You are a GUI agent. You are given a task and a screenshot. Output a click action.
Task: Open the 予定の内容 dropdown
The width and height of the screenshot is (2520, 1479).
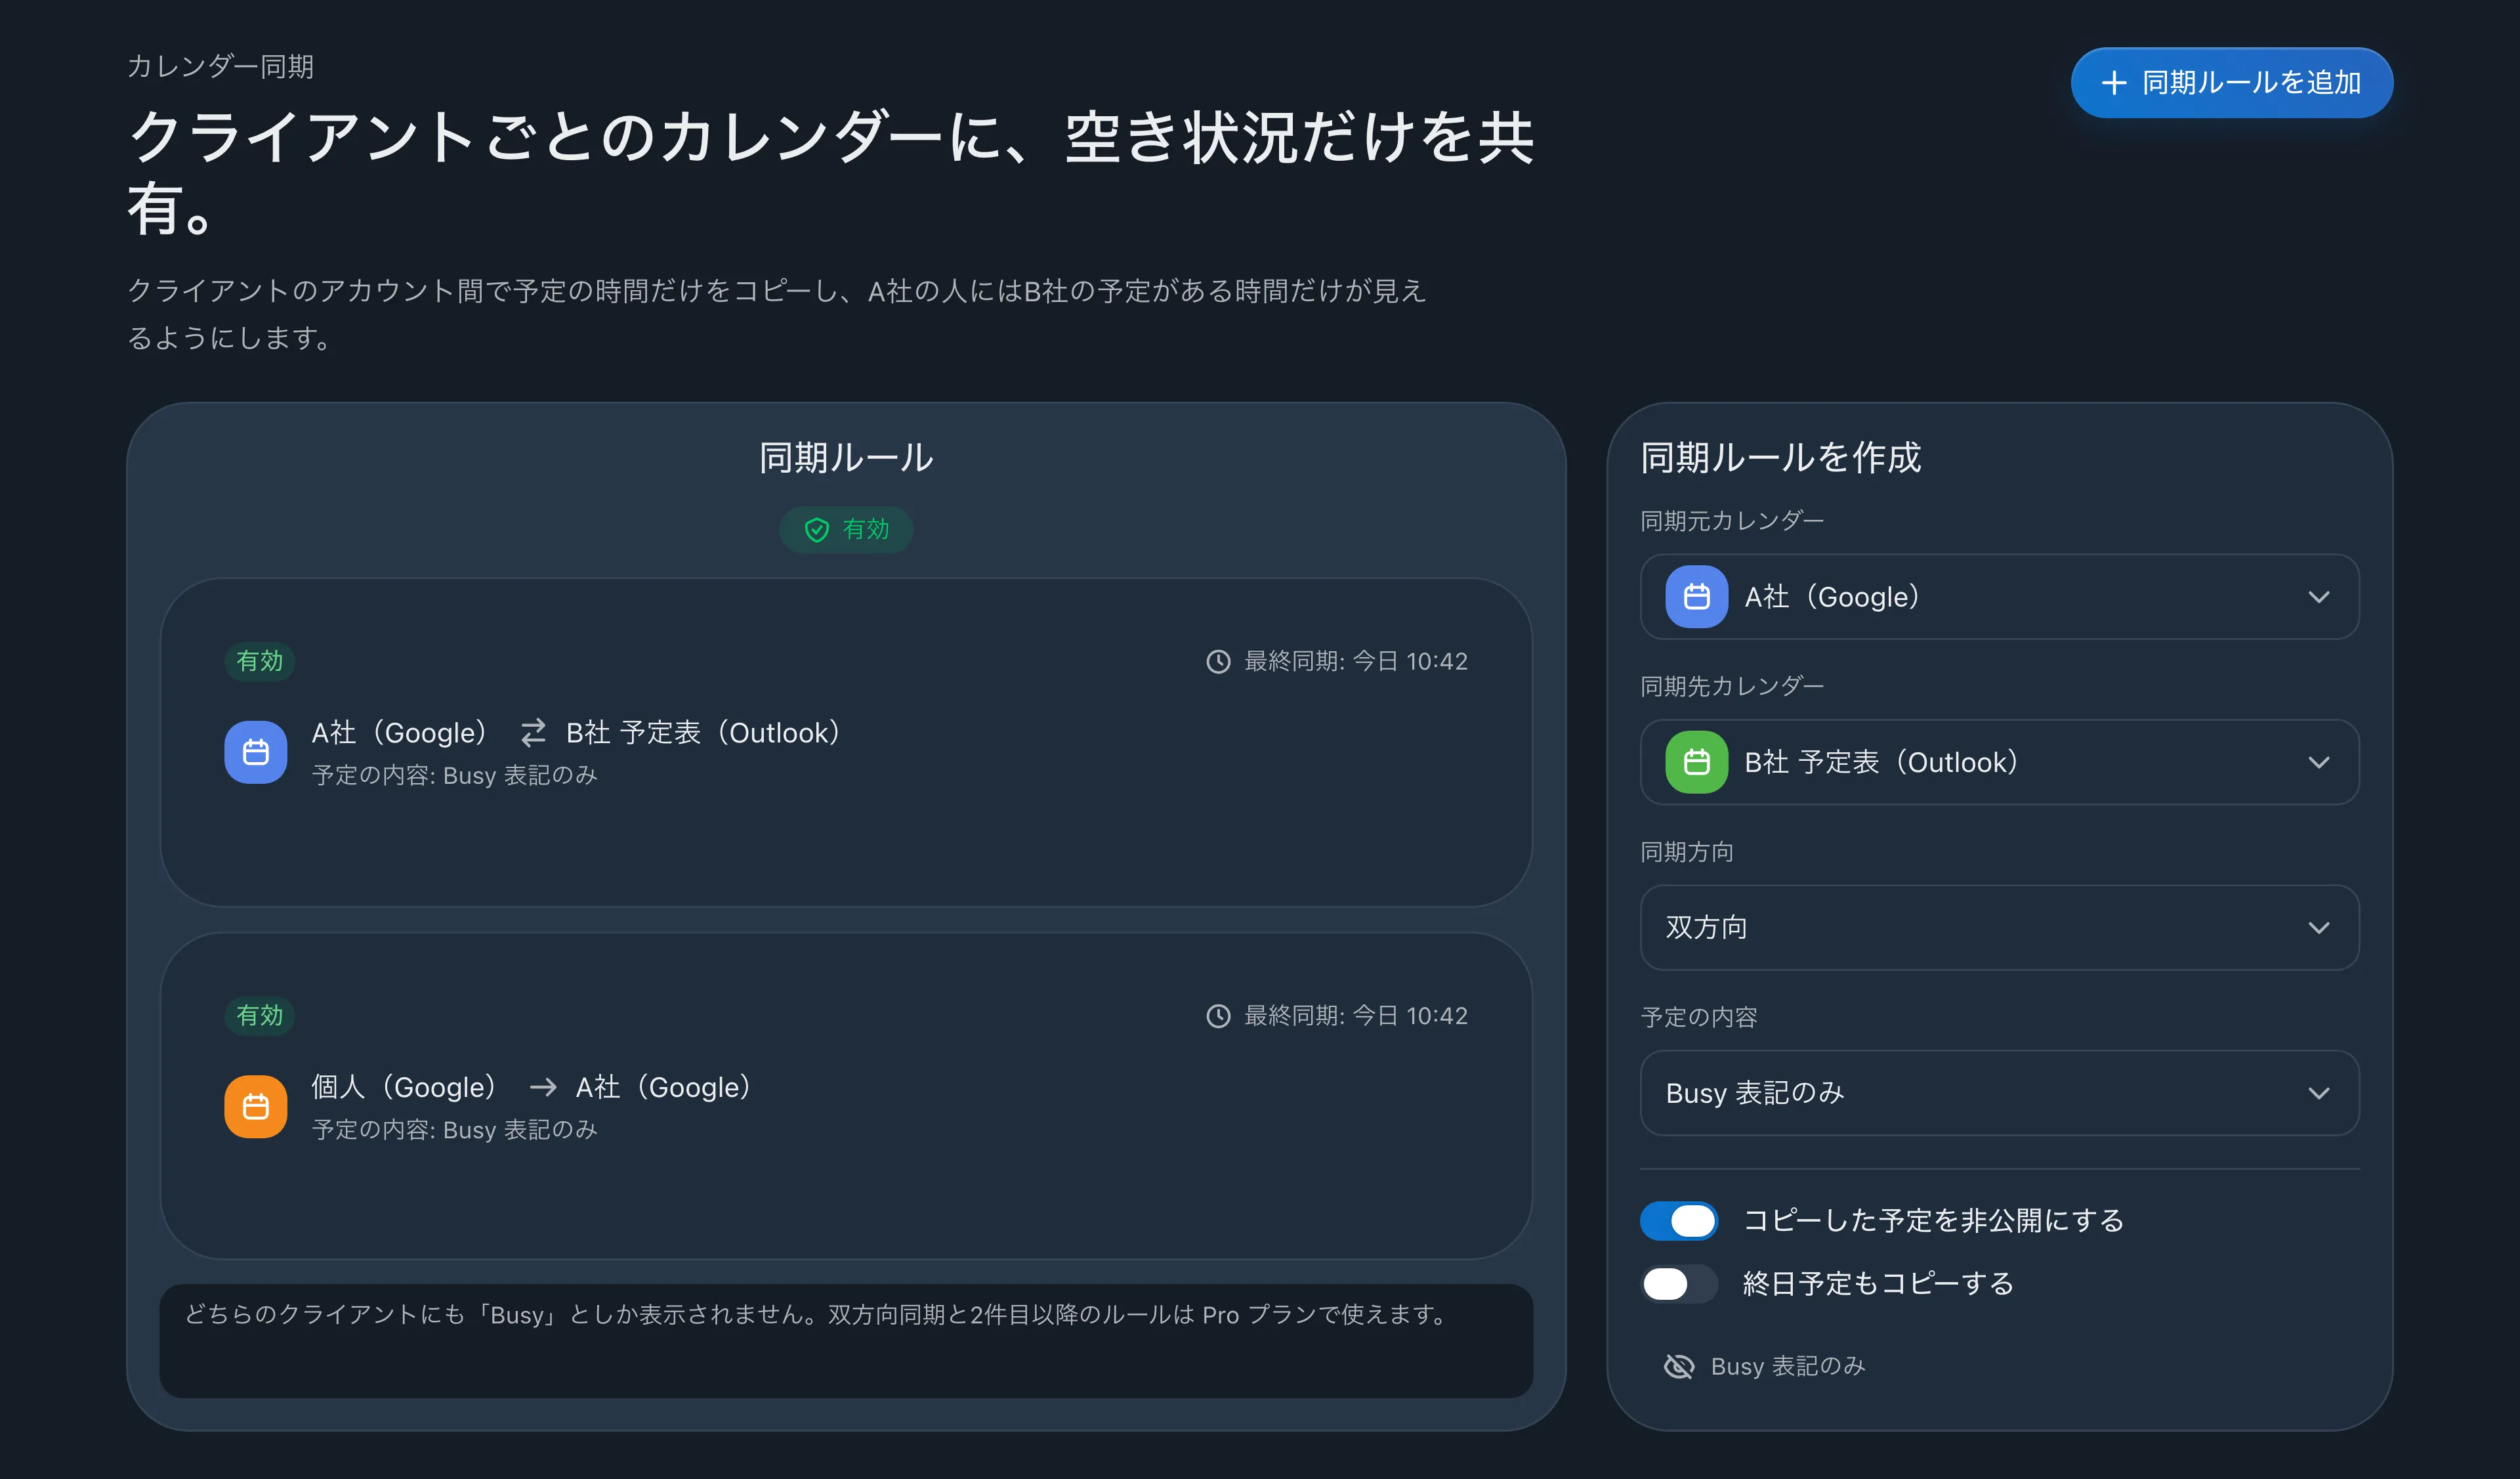coord(1999,1093)
